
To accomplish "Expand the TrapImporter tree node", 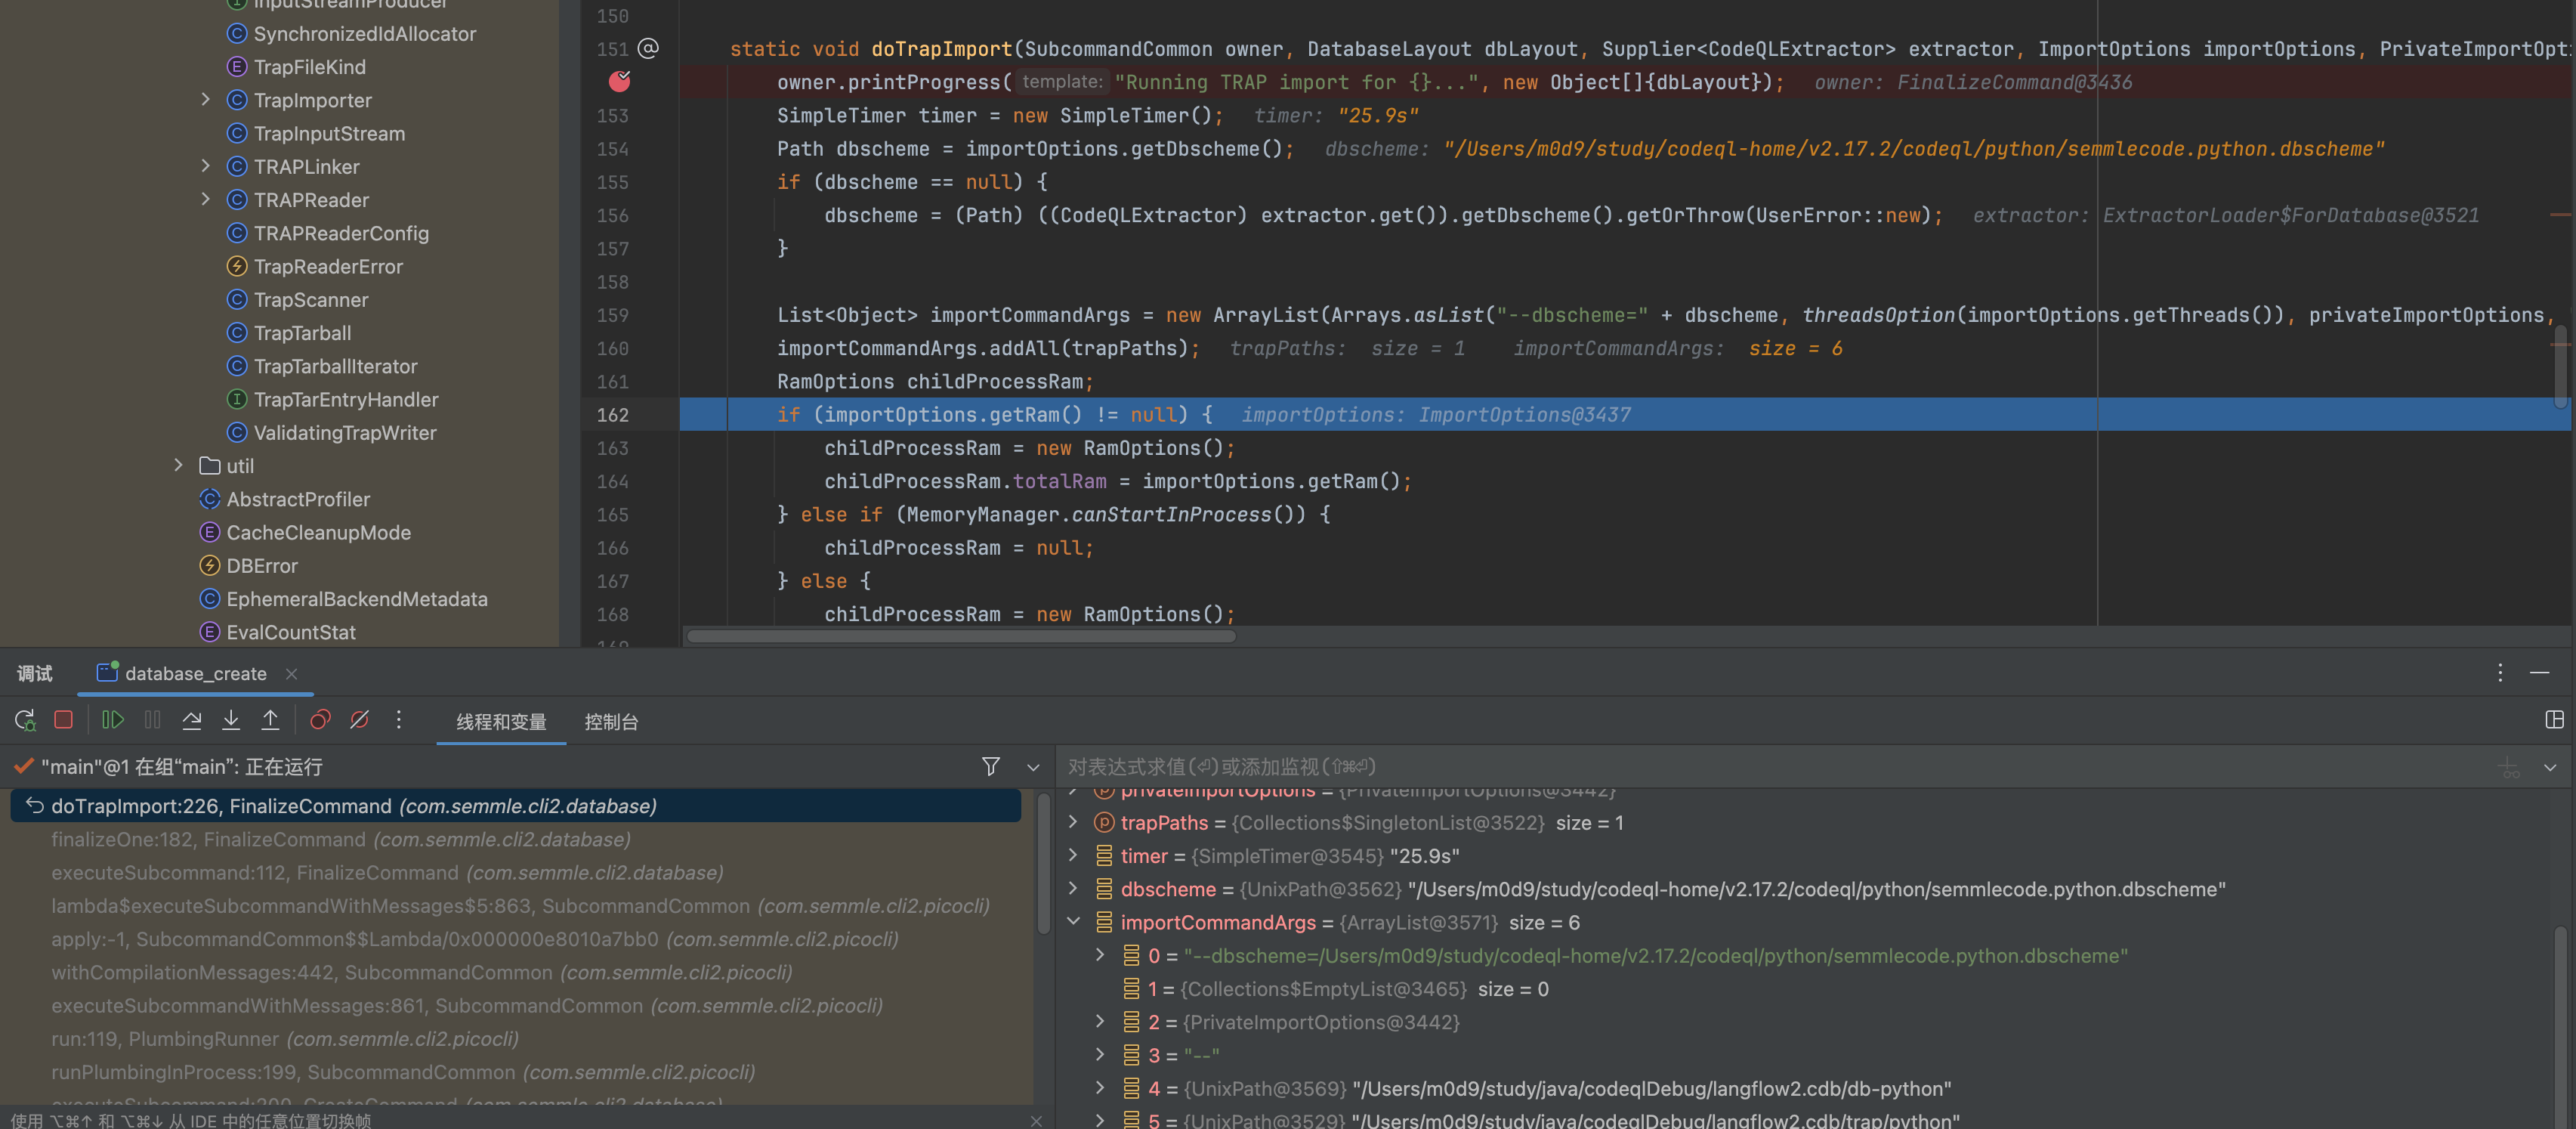I will (x=206, y=99).
